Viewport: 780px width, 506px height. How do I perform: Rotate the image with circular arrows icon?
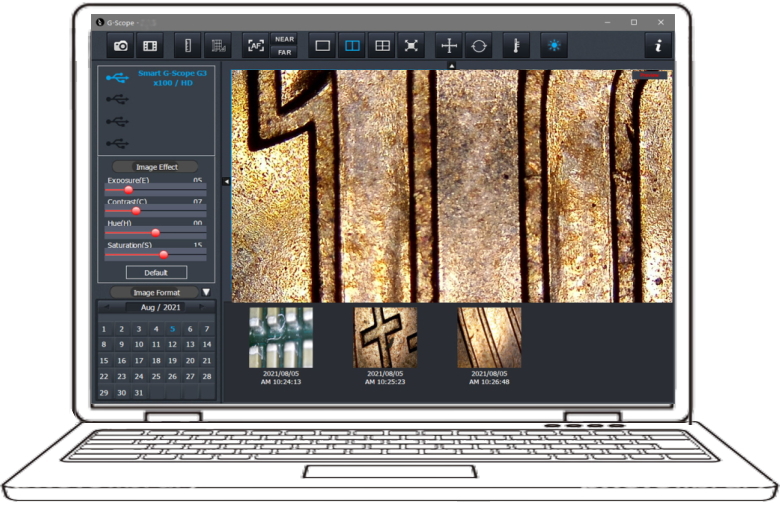coord(479,46)
